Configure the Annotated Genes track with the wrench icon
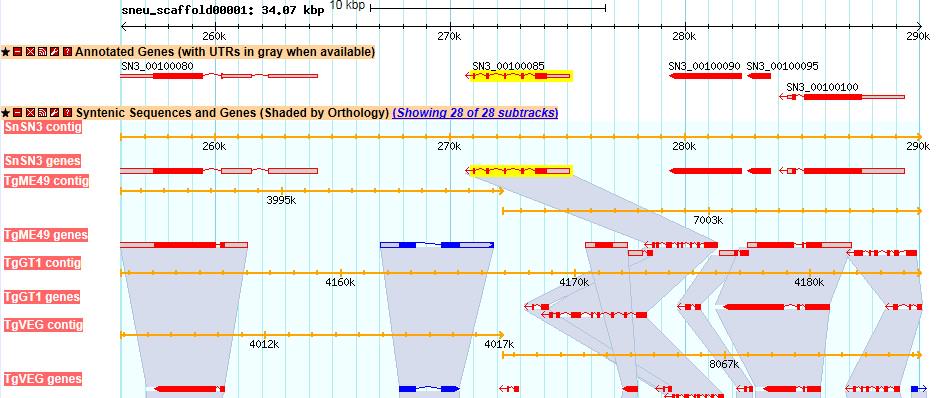 [x=55, y=52]
